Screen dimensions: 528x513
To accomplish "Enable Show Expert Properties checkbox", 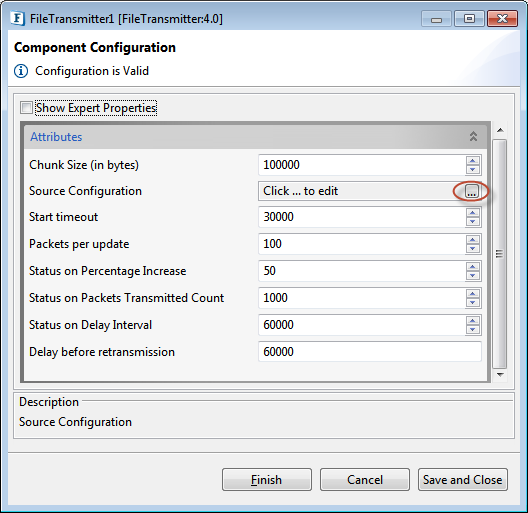I will pyautogui.click(x=26, y=108).
